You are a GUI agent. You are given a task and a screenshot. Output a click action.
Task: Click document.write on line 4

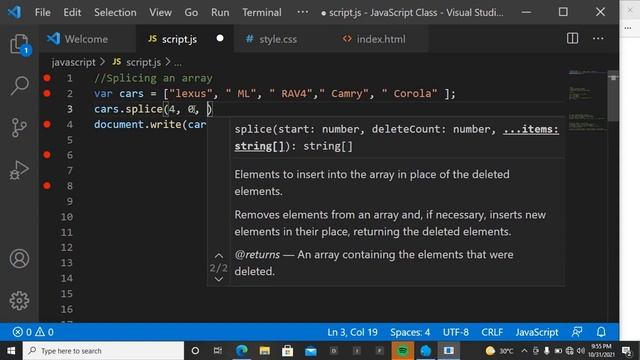pyautogui.click(x=138, y=124)
